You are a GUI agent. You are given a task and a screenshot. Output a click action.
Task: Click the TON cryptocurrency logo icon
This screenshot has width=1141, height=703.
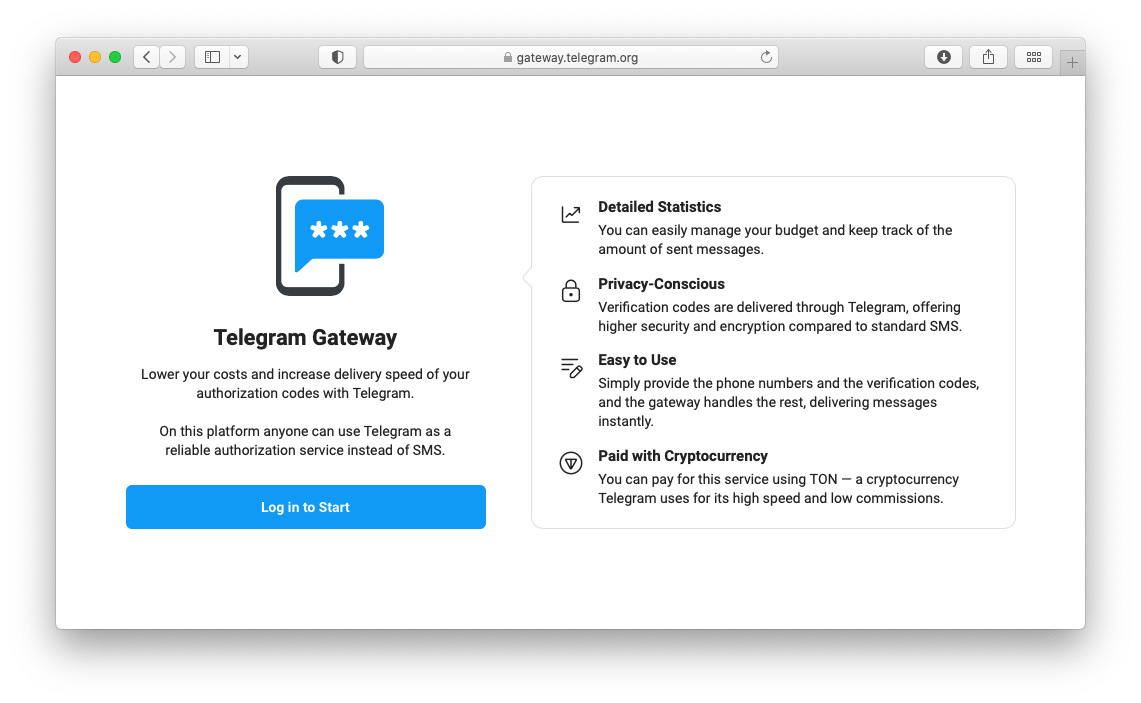(571, 463)
